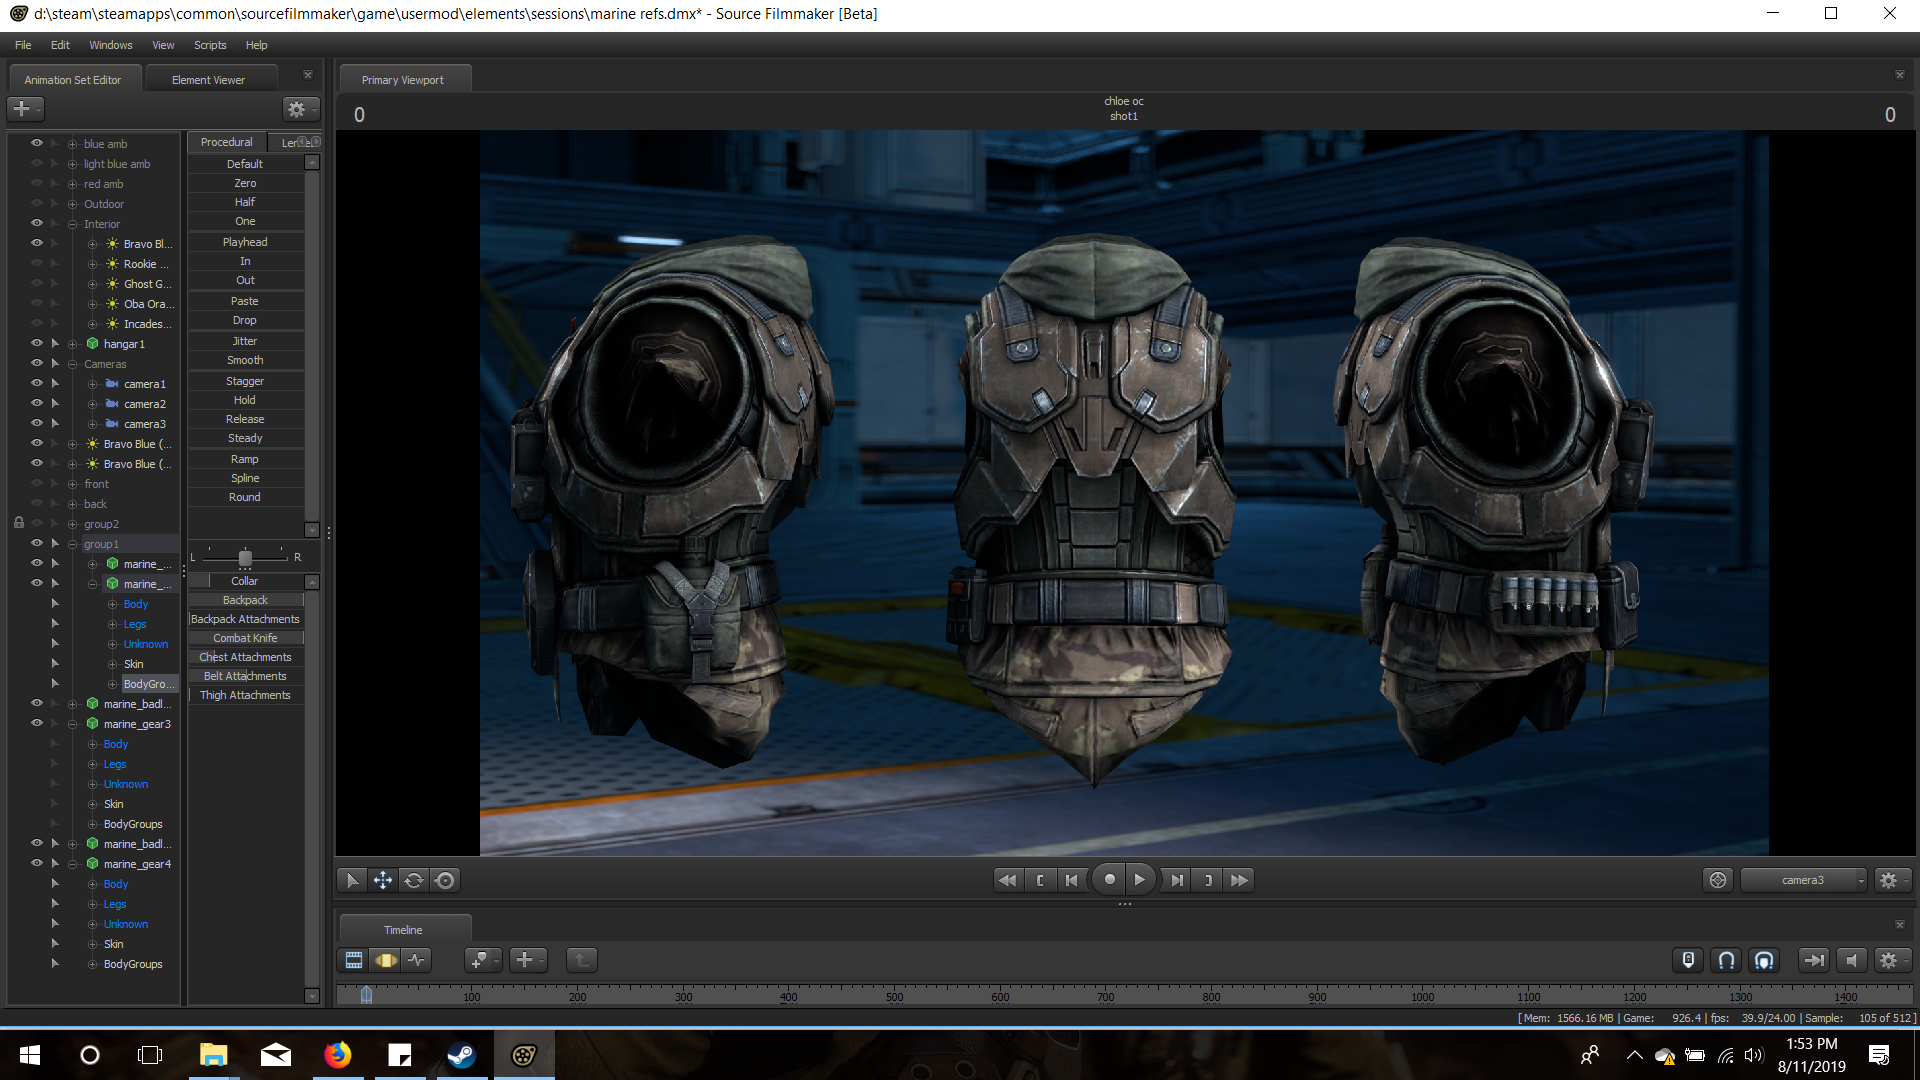
Task: Switch to the Element Viewer tab
Action: pyautogui.click(x=208, y=80)
